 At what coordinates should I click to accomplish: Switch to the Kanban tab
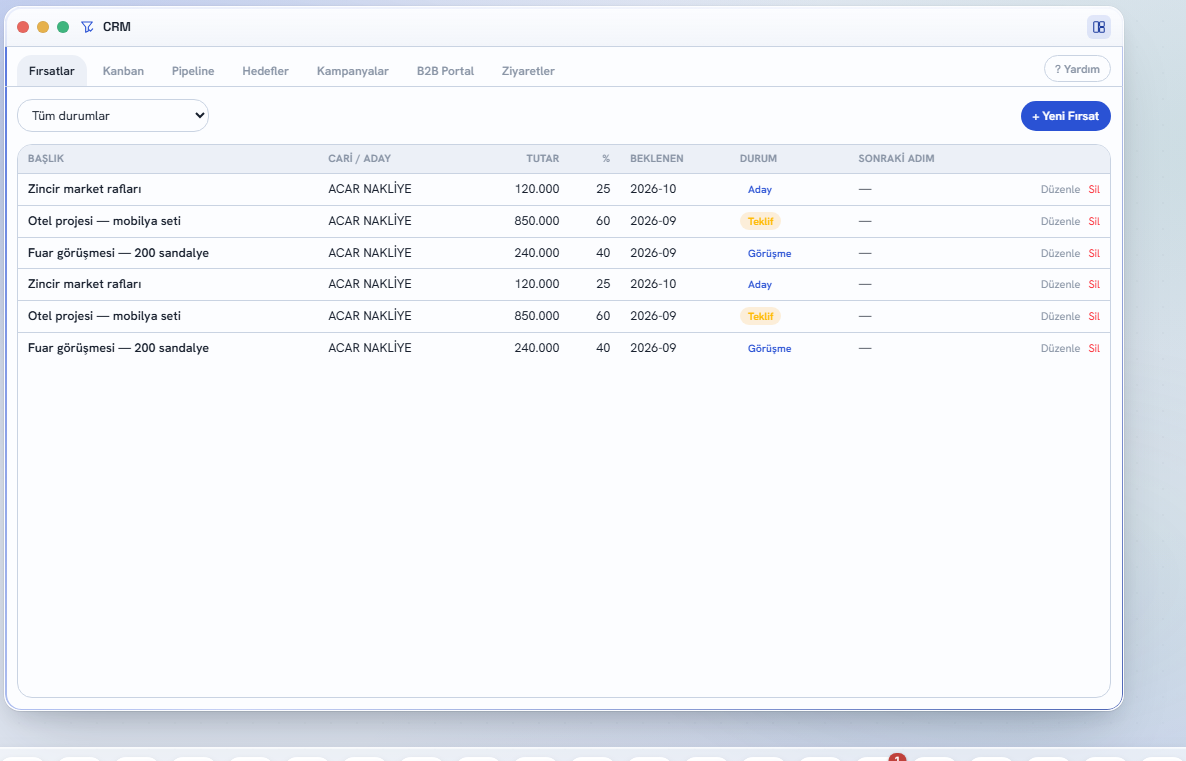point(123,71)
